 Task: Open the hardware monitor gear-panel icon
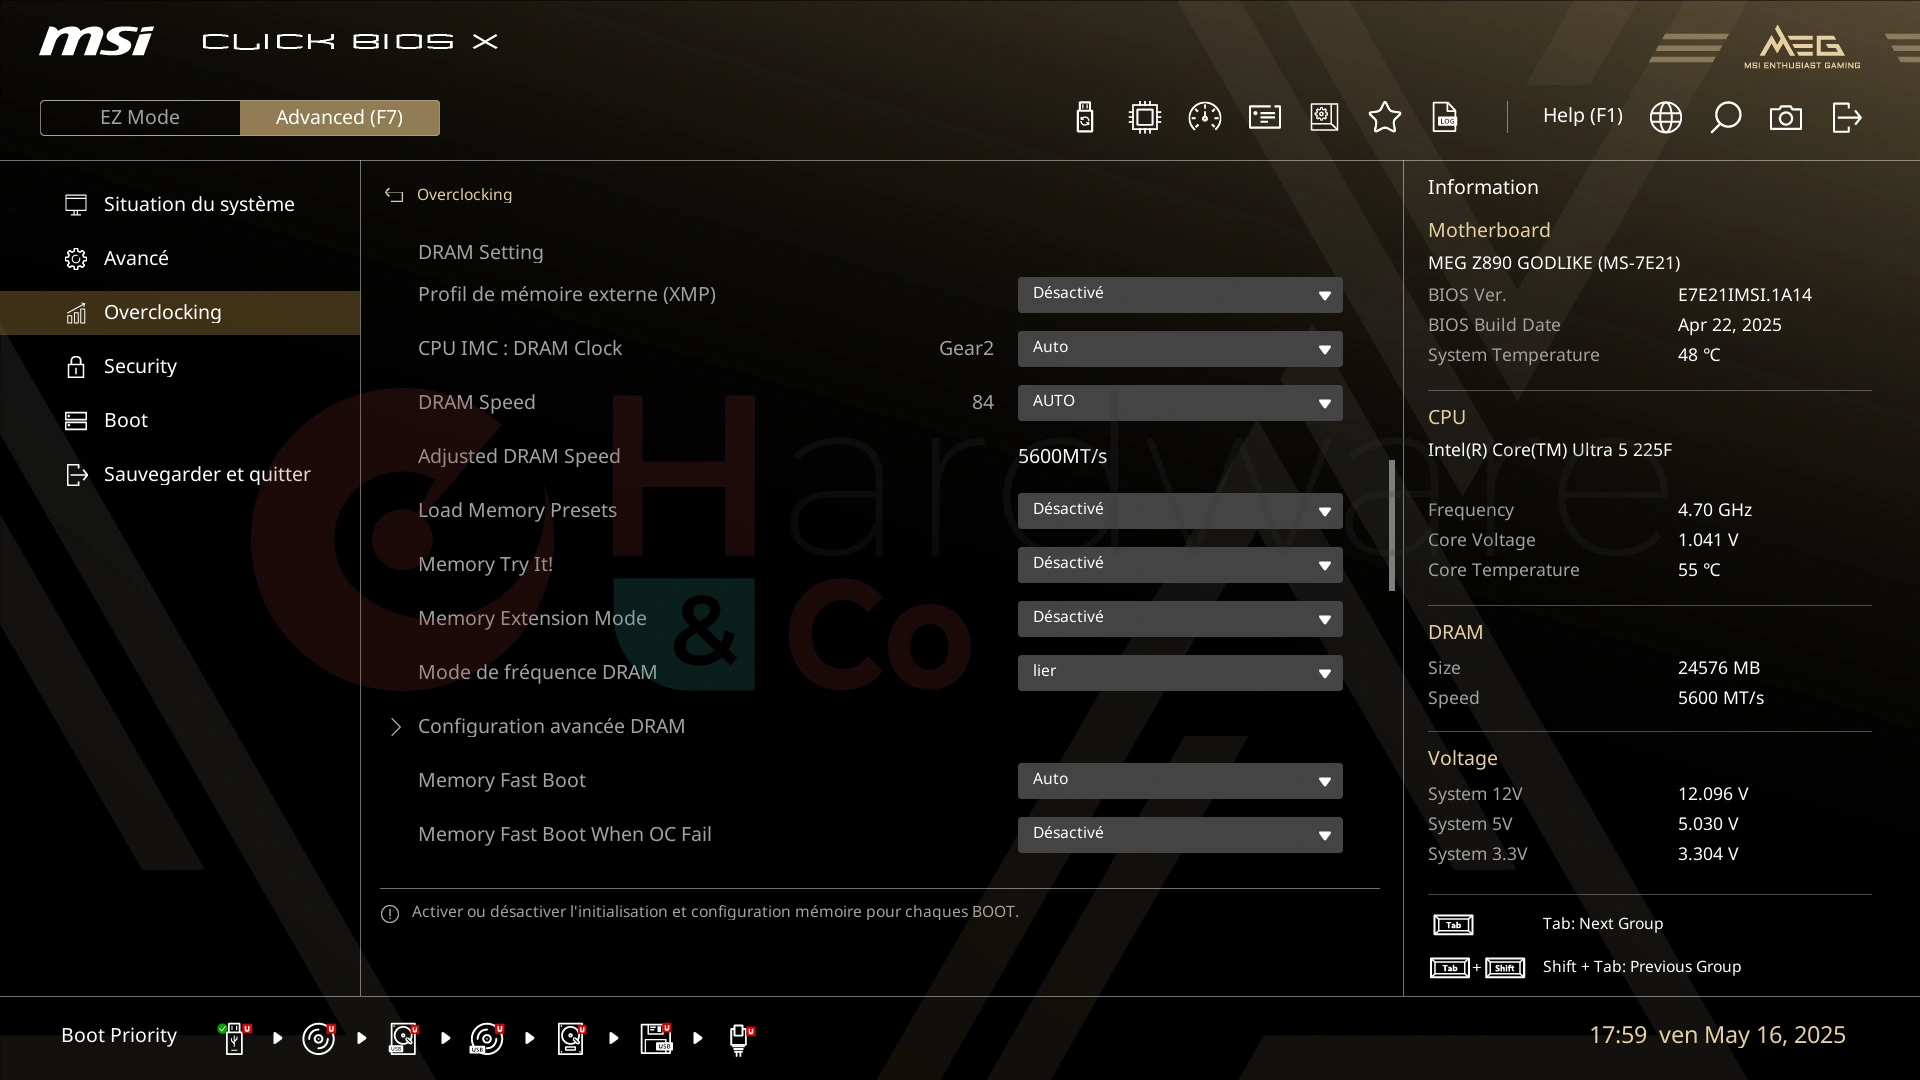tap(1324, 117)
